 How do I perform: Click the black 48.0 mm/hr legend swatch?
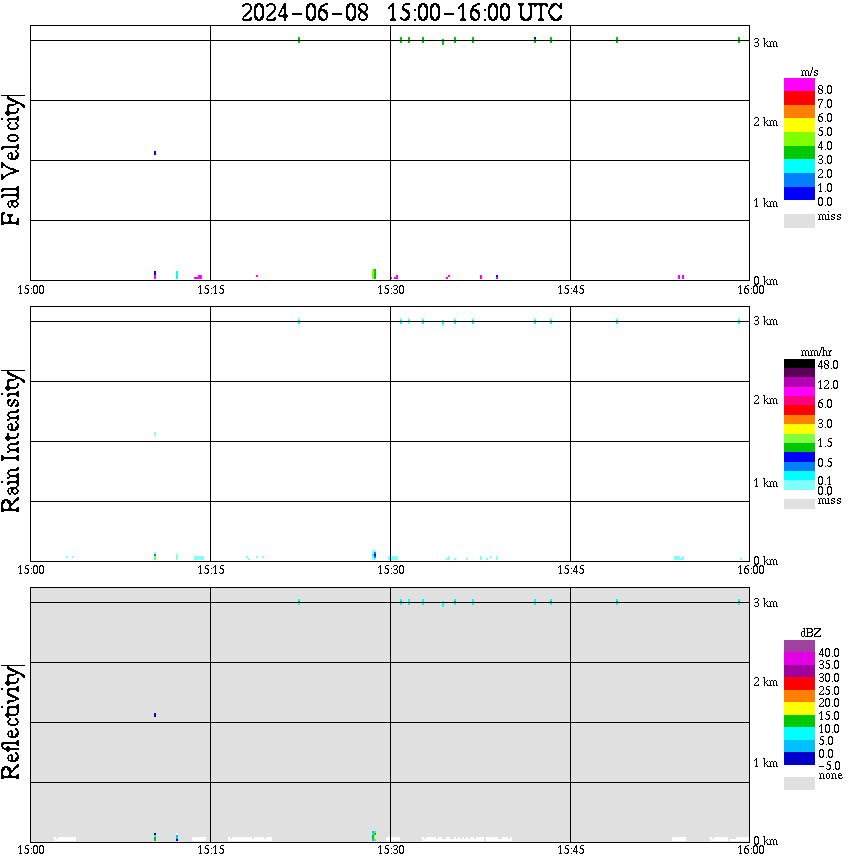point(799,364)
